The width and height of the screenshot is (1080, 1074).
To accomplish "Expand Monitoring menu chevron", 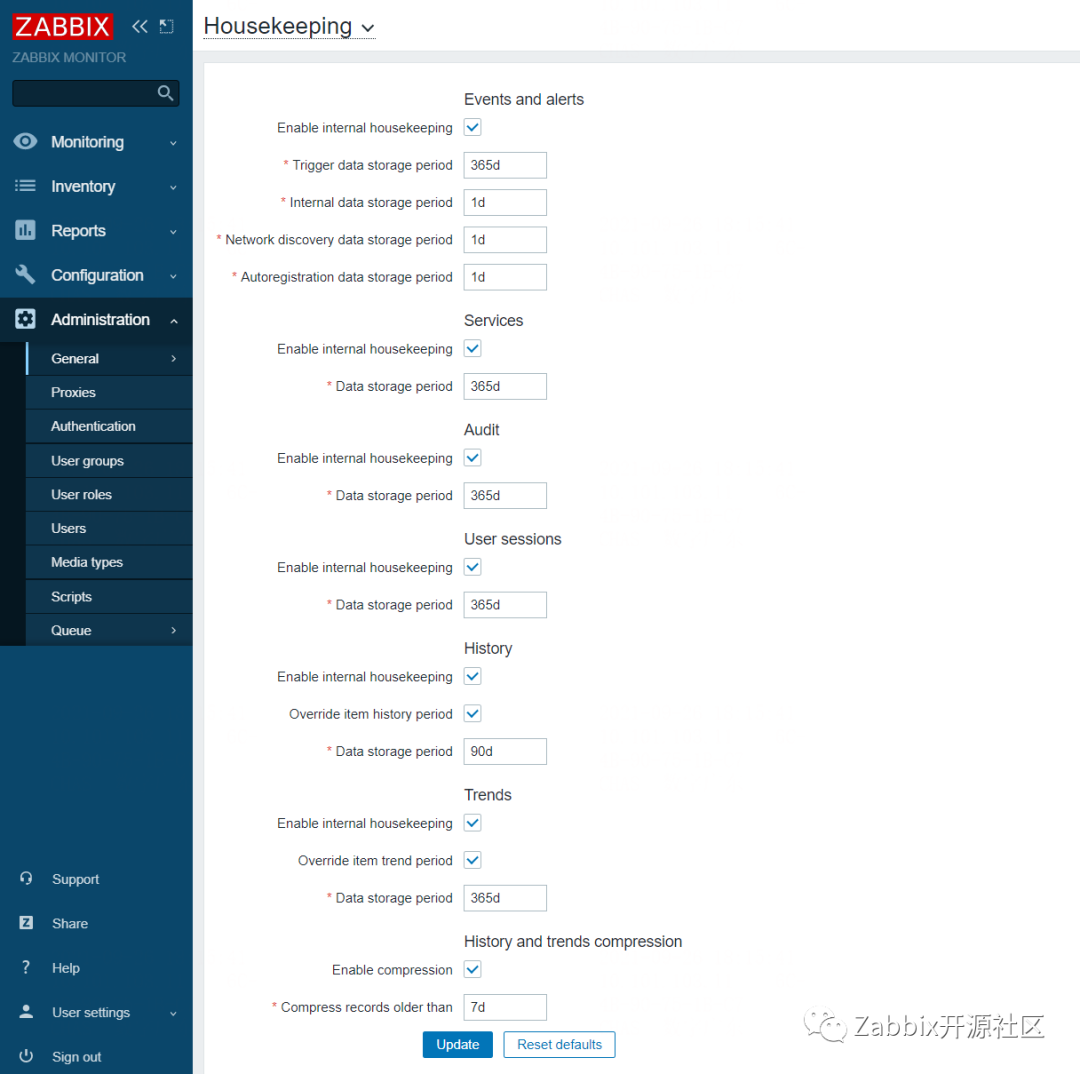I will tap(174, 143).
